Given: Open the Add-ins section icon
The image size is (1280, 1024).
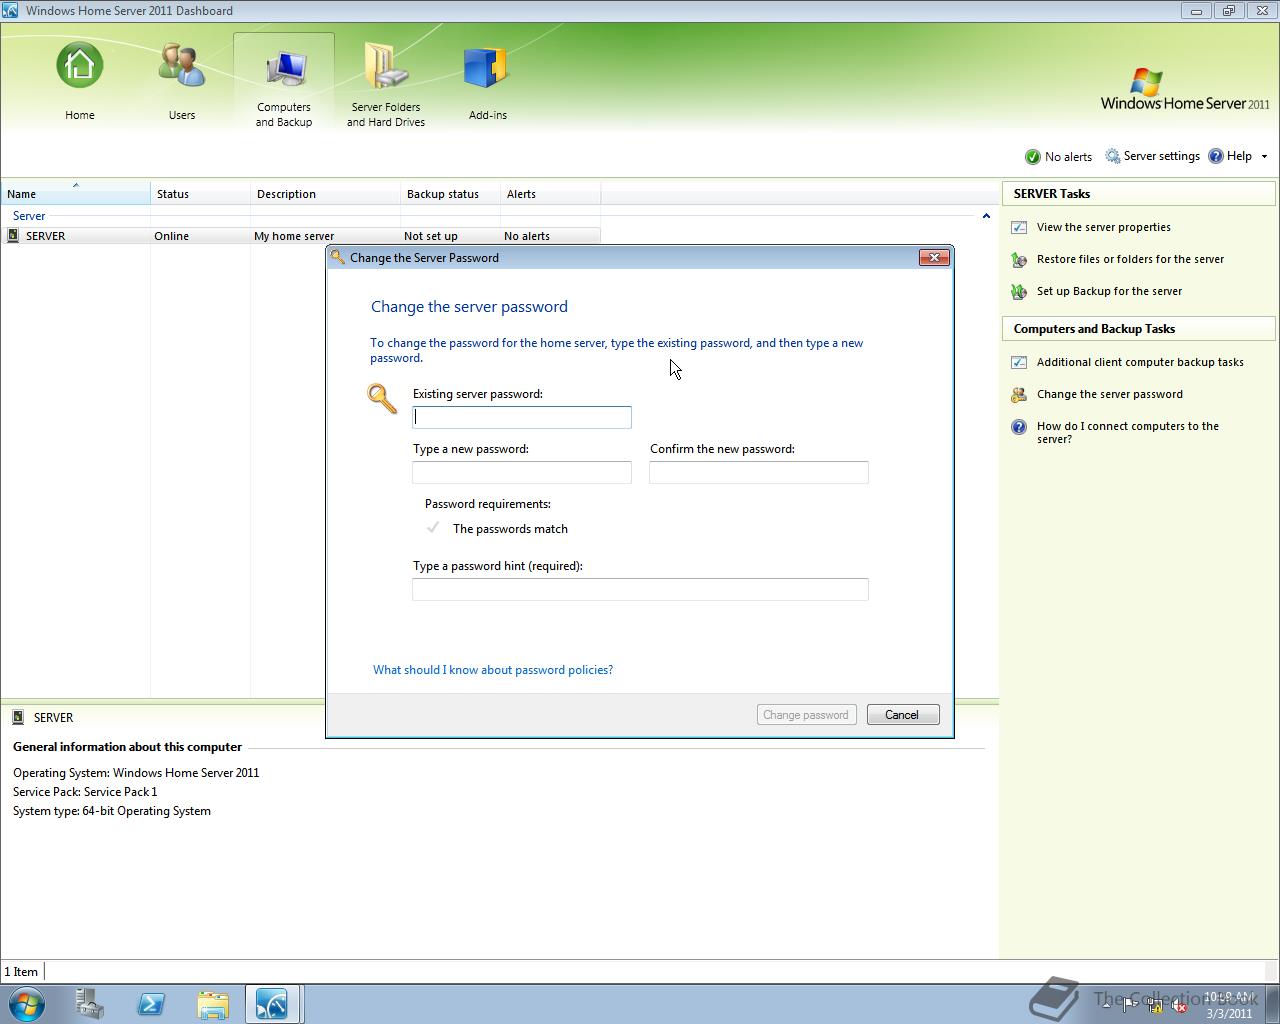Looking at the screenshot, I should point(488,67).
